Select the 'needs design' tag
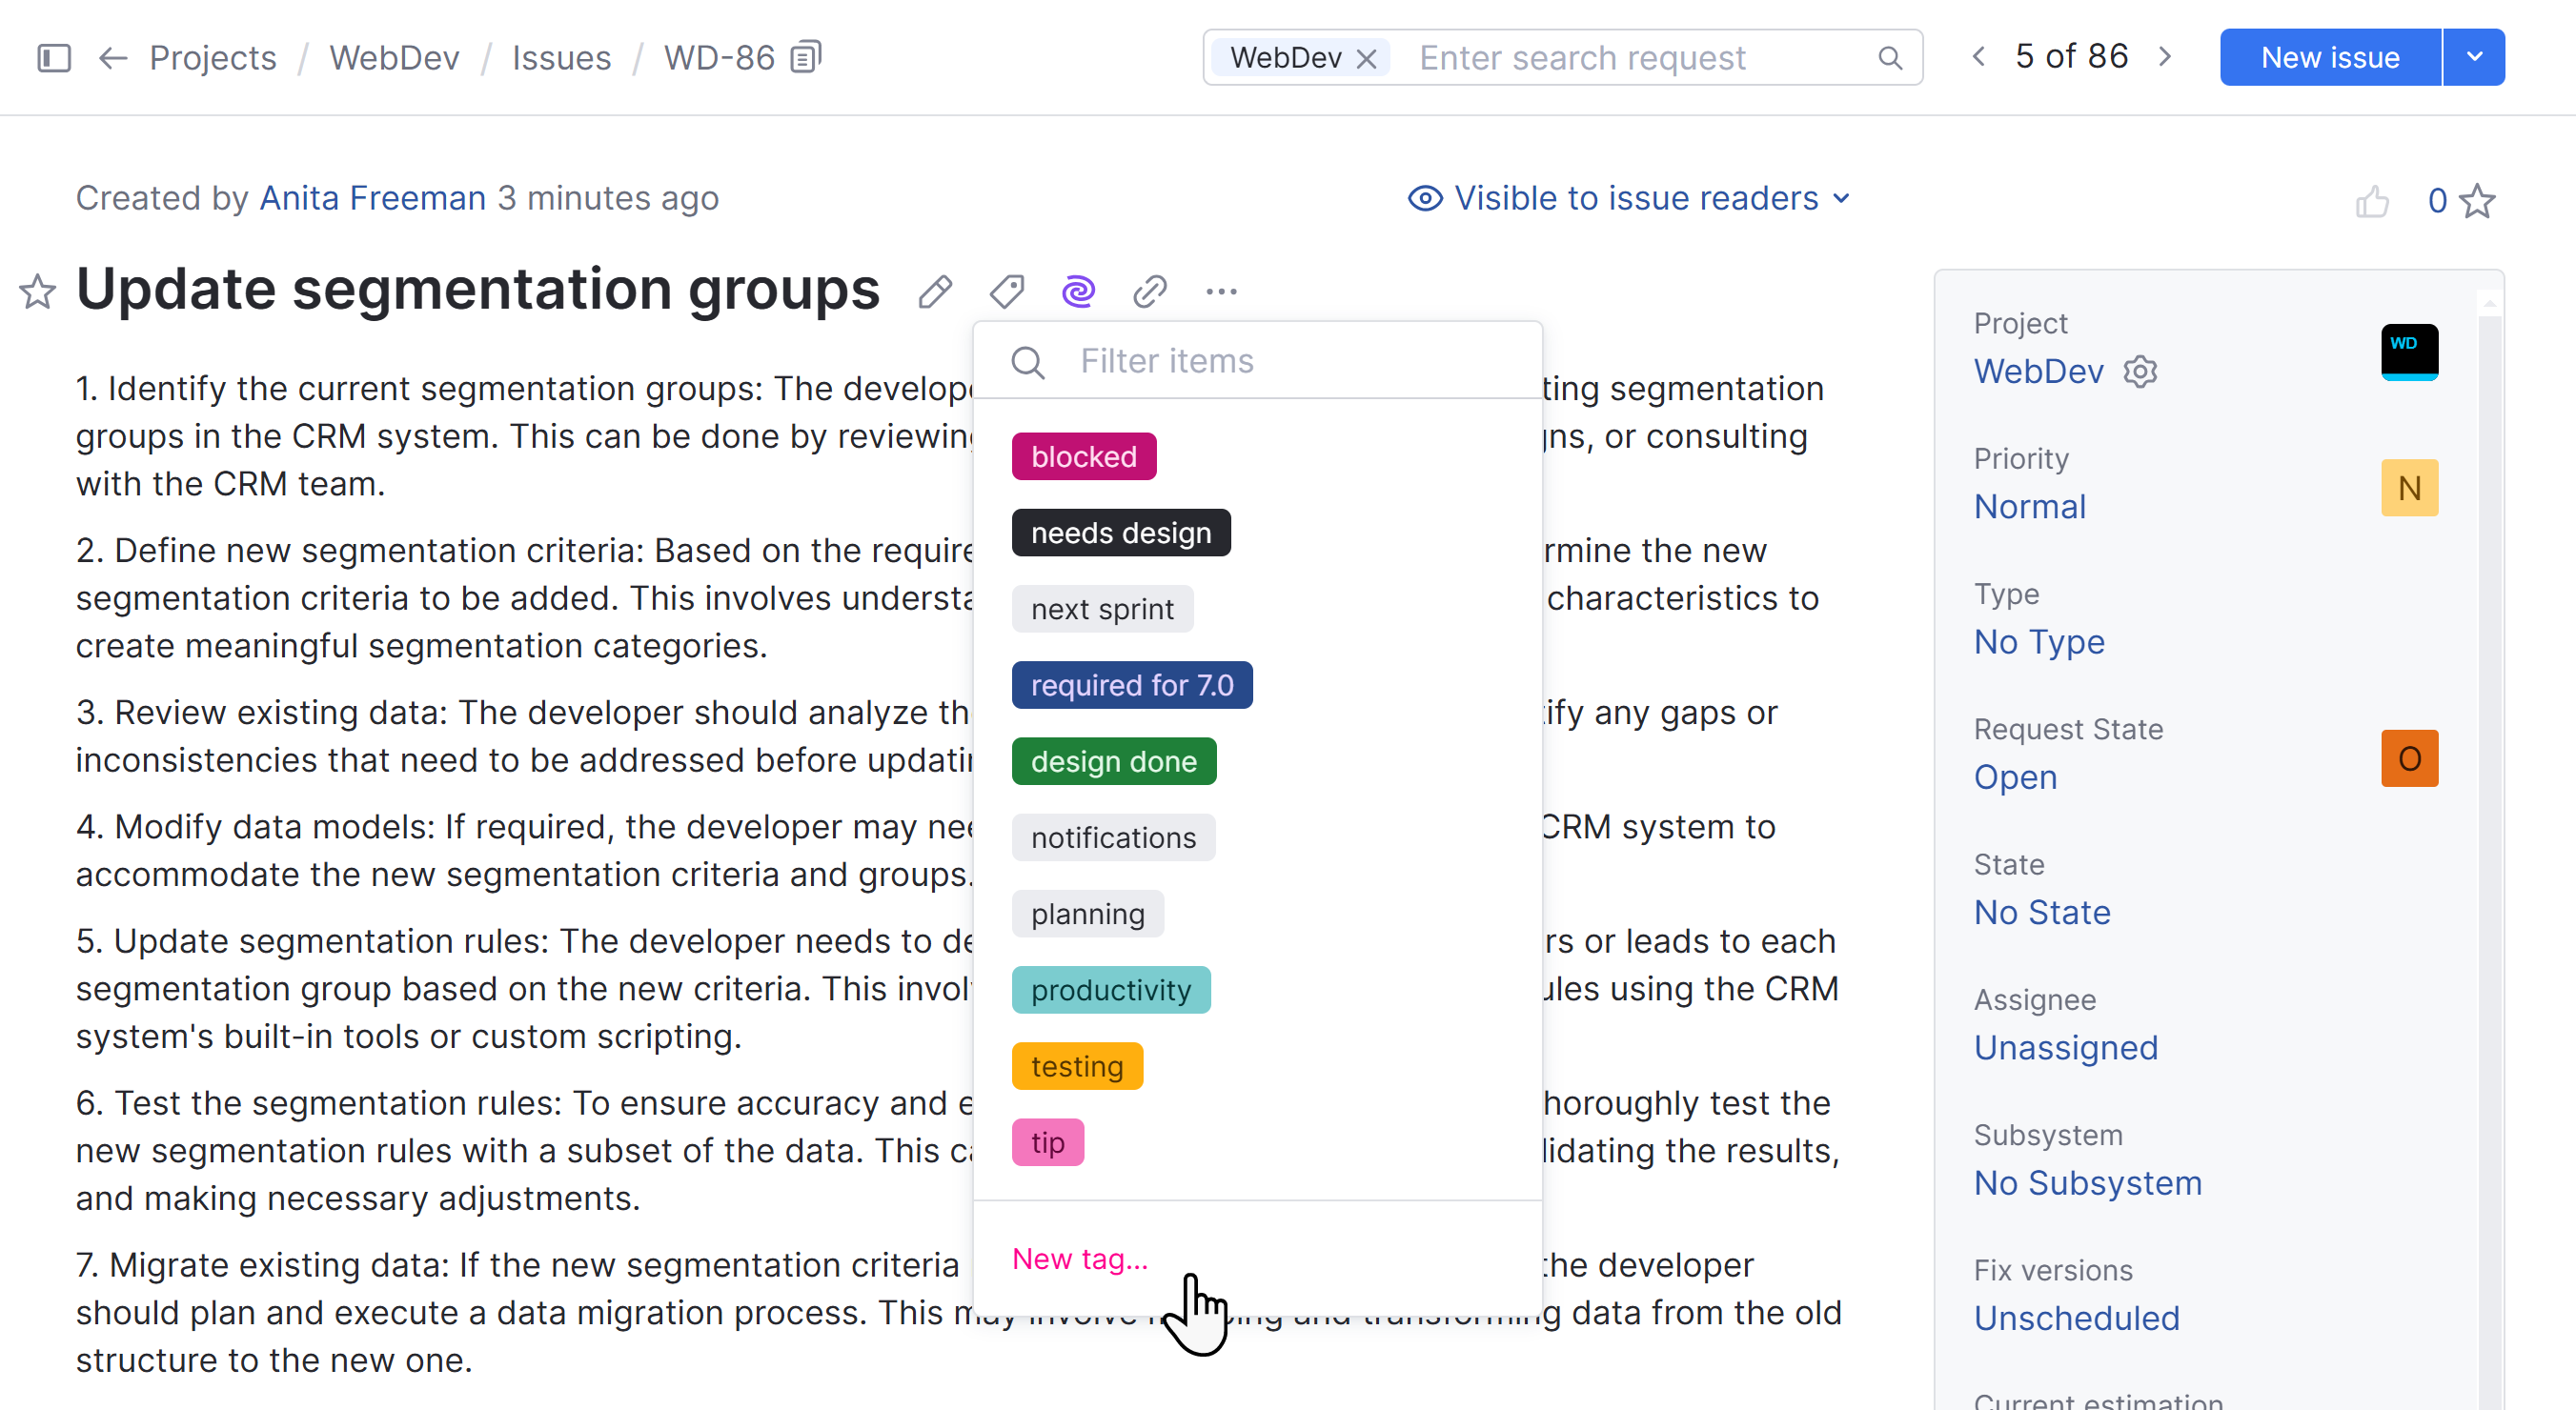Image resolution: width=2576 pixels, height=1410 pixels. click(x=1121, y=533)
